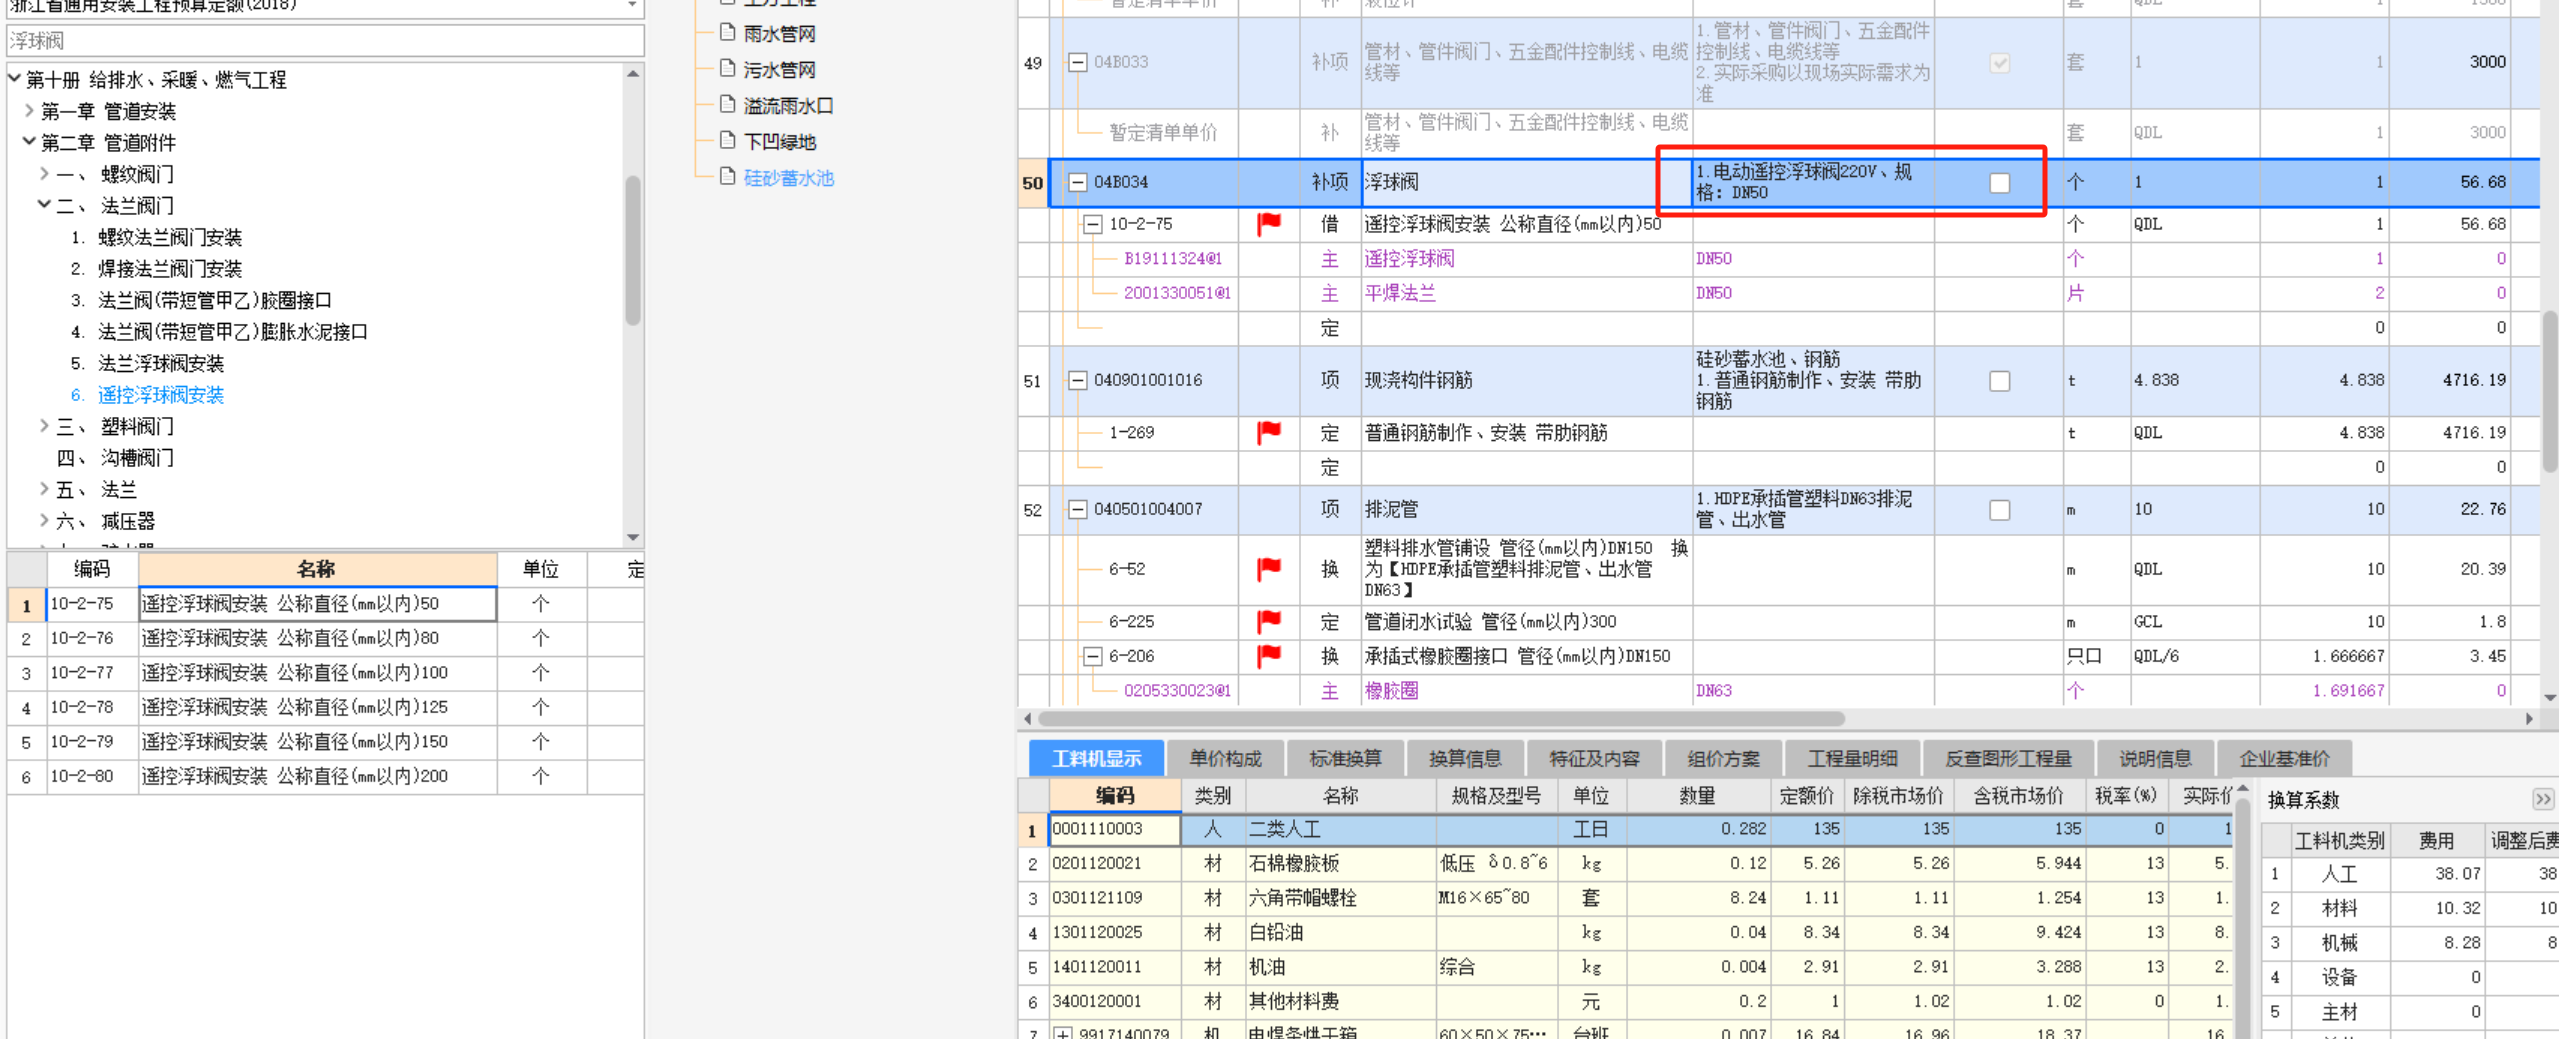Switch to 反查图形工程量 tab

click(x=2008, y=758)
